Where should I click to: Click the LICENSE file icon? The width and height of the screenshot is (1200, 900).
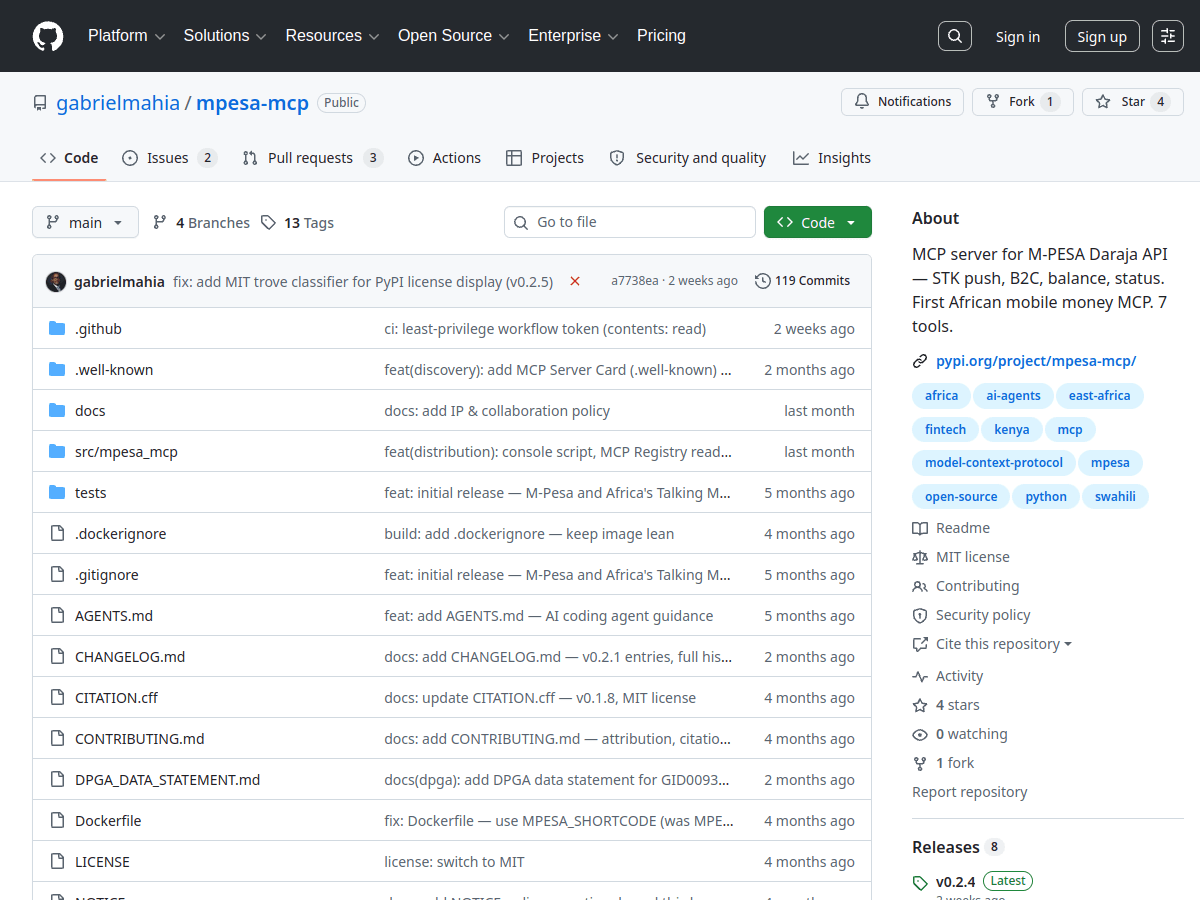pyautogui.click(x=57, y=862)
